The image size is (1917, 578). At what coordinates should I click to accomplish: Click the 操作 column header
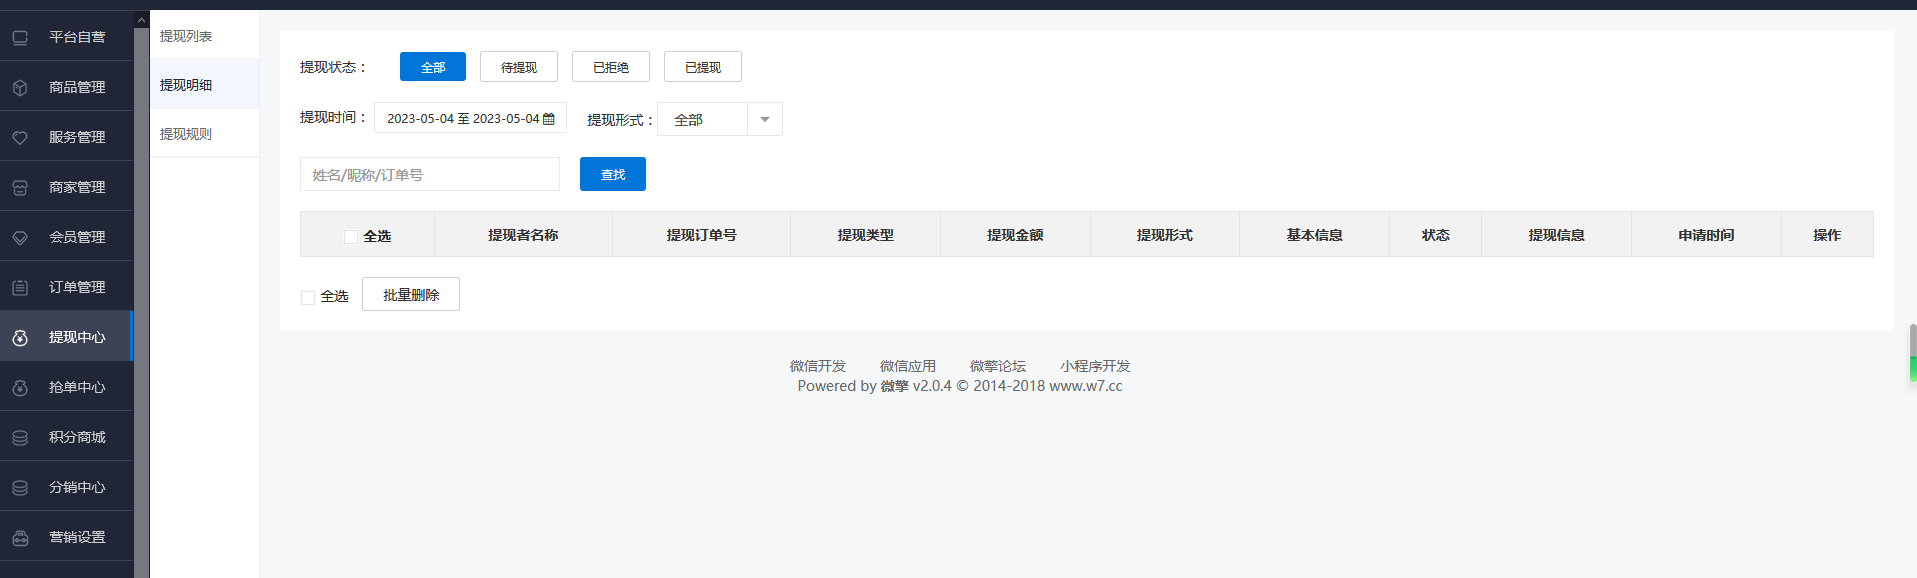[x=1827, y=235]
